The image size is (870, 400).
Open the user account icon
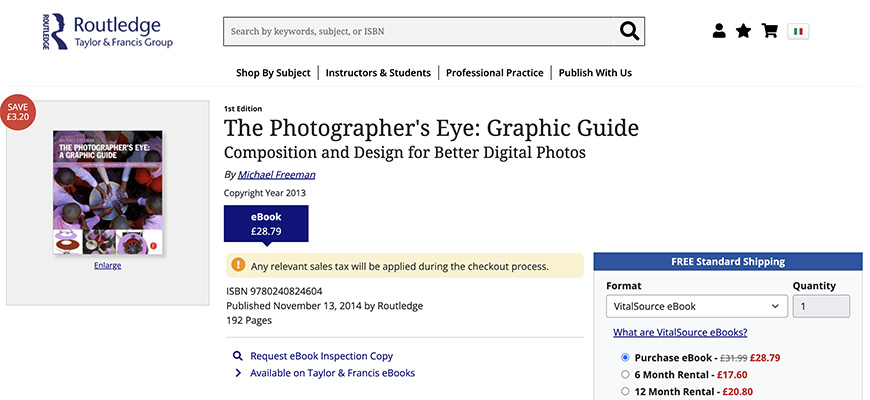pyautogui.click(x=719, y=31)
